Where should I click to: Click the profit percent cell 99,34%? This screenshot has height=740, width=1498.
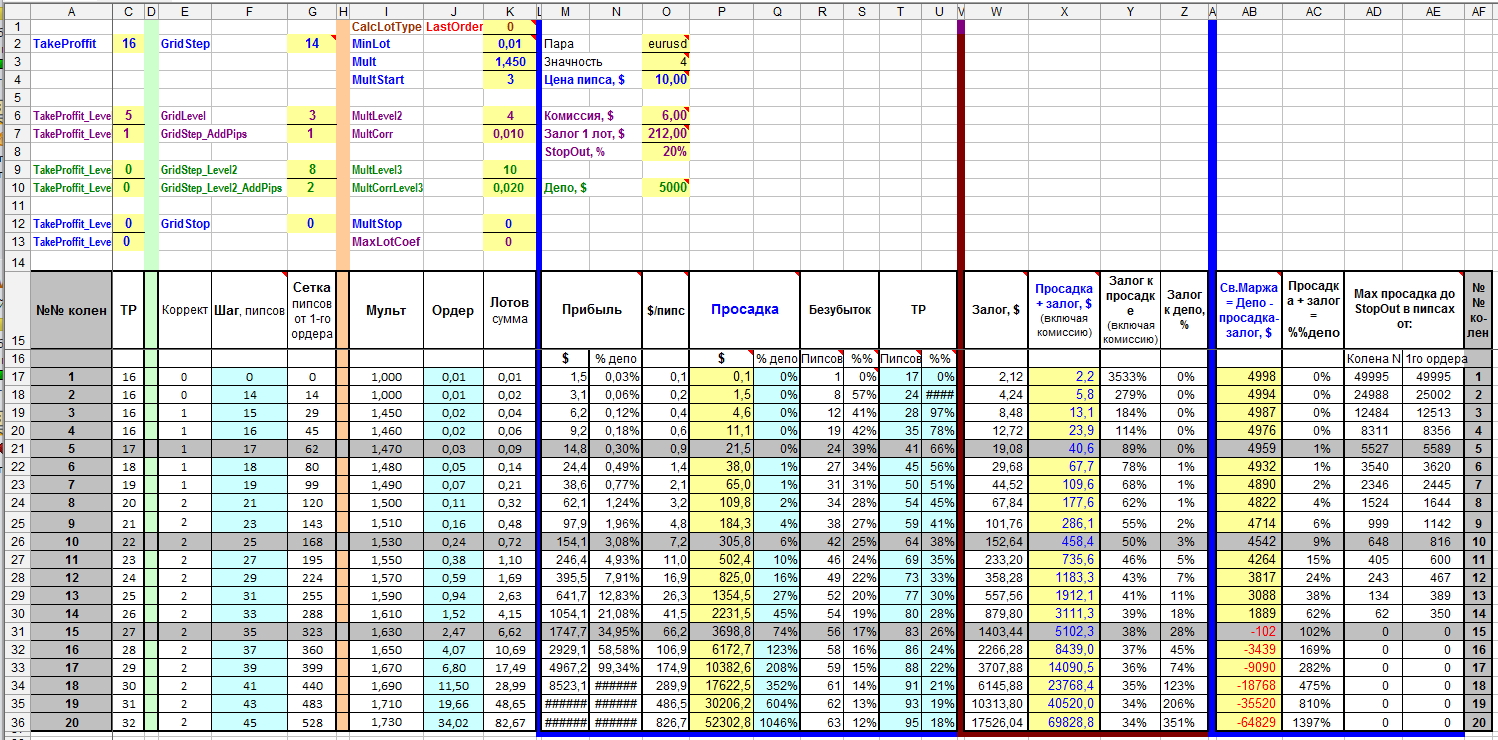(x=615, y=668)
